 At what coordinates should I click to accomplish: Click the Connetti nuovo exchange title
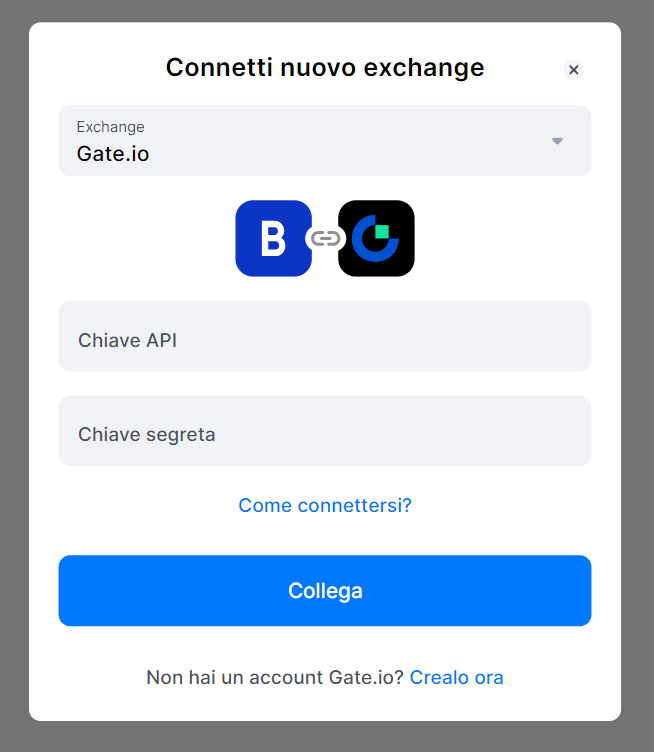click(324, 68)
